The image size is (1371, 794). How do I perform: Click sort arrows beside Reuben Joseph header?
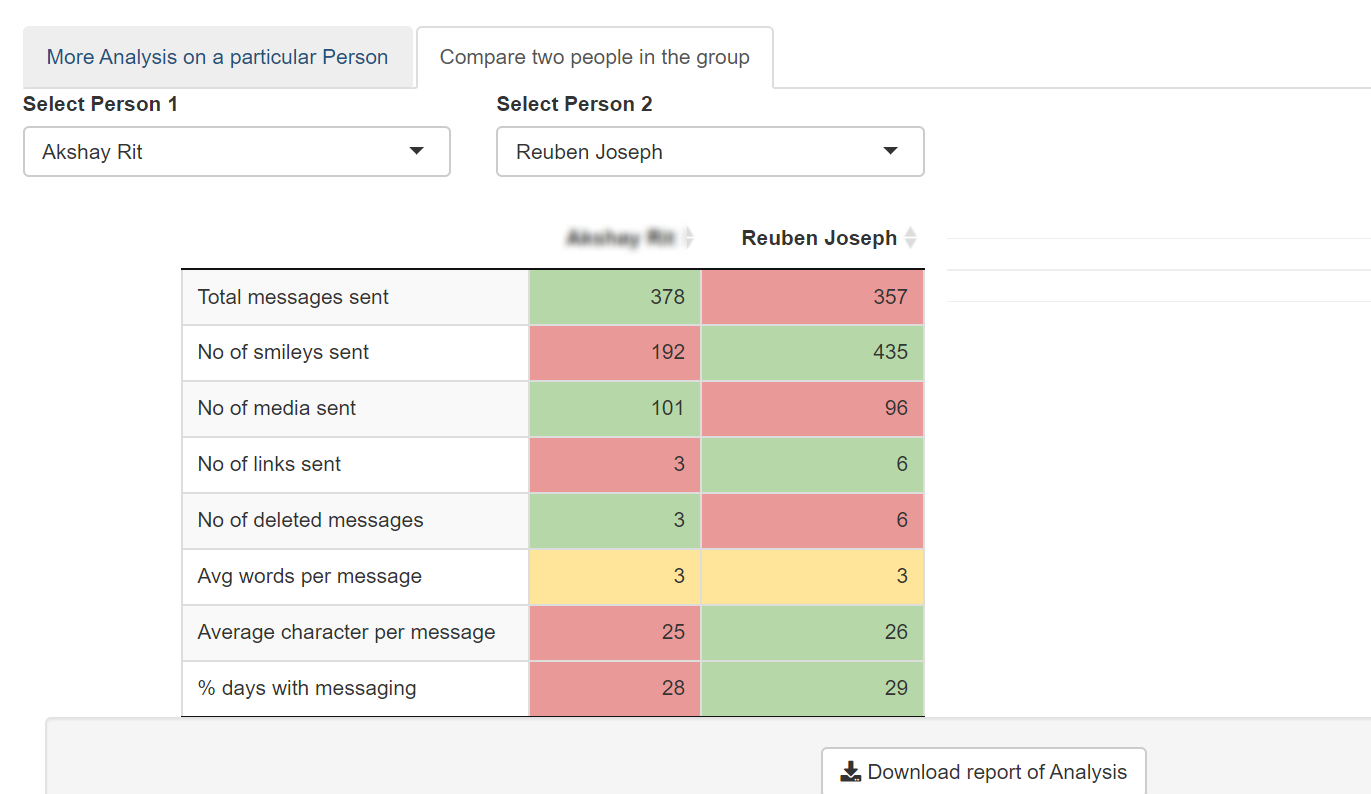pos(910,238)
